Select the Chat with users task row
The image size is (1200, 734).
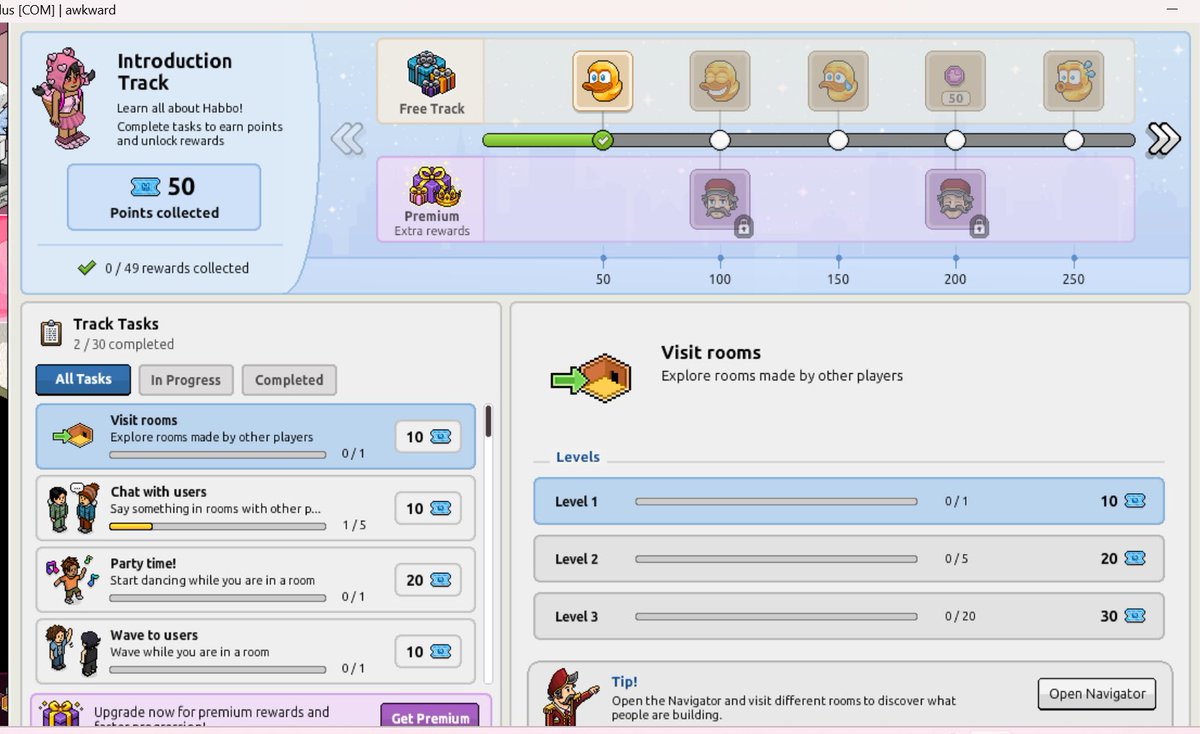[256, 508]
